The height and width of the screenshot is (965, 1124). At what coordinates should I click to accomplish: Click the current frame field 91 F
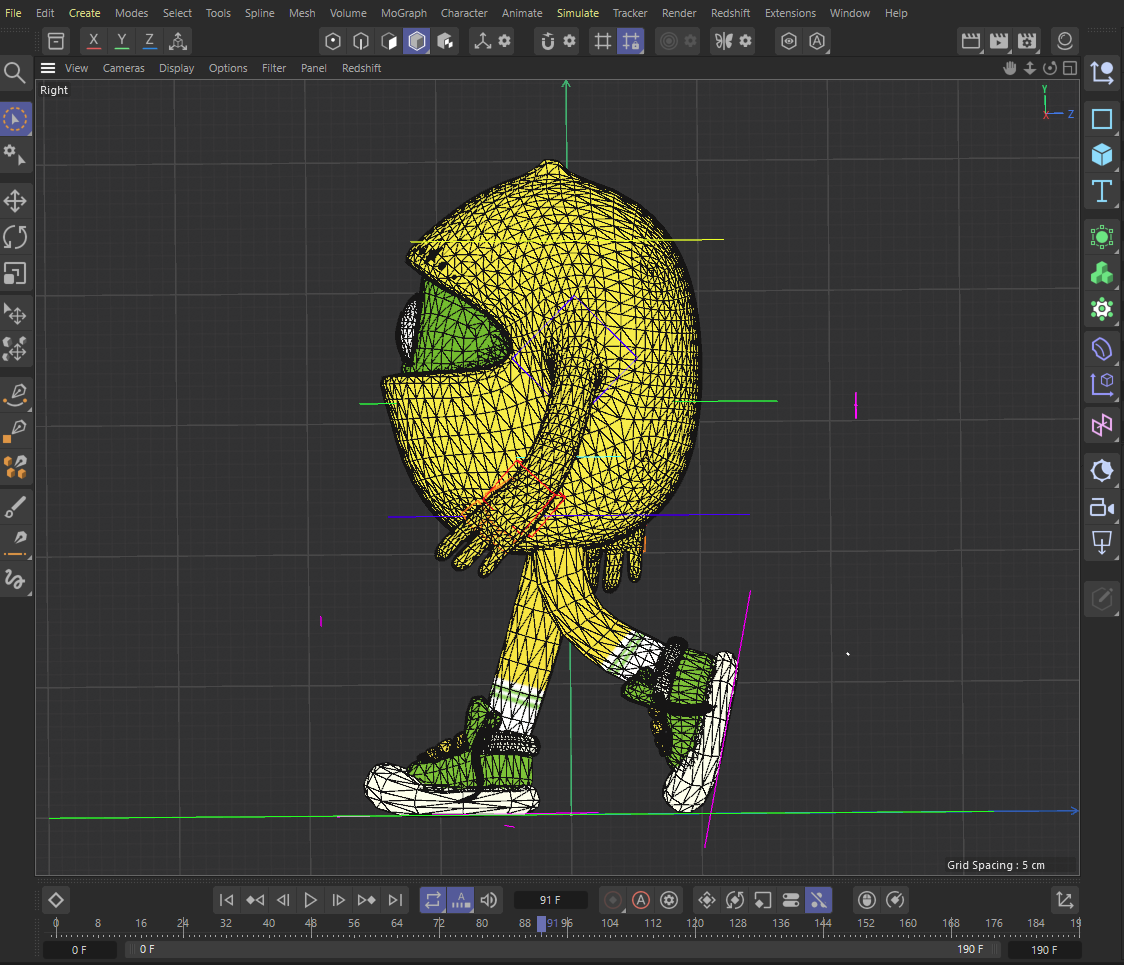(x=550, y=900)
